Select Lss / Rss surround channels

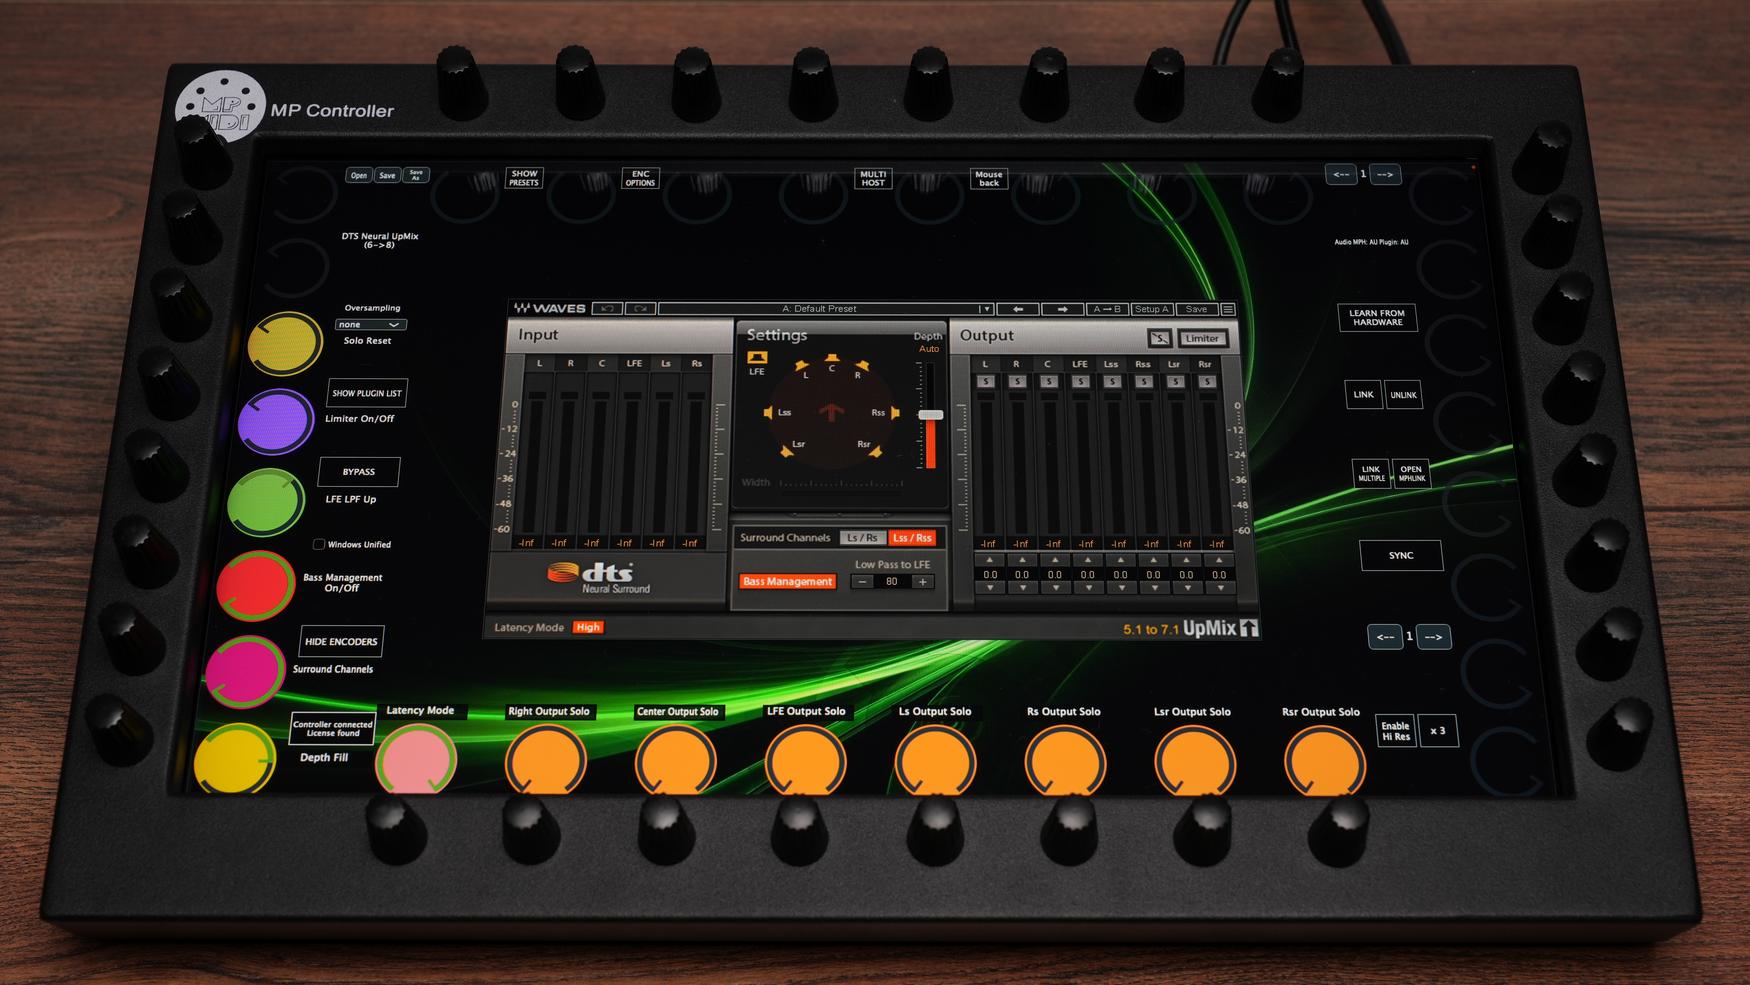click(x=912, y=538)
